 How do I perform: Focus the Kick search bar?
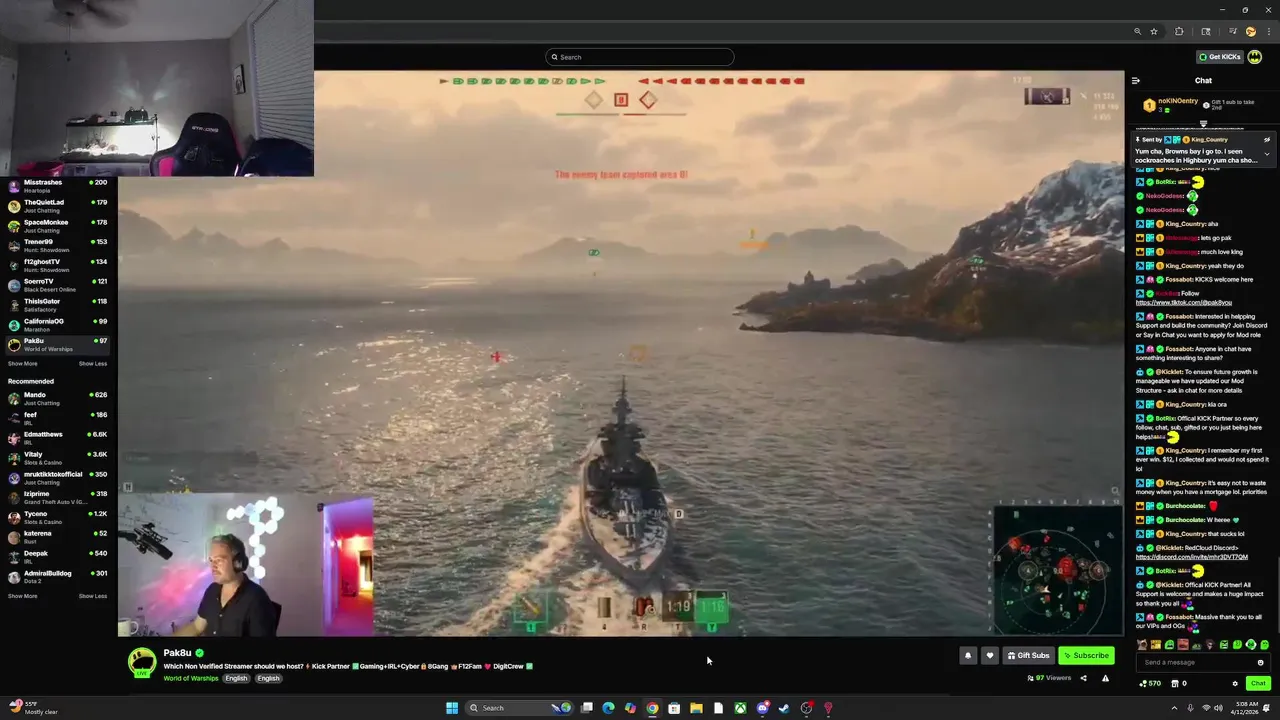[x=640, y=57]
